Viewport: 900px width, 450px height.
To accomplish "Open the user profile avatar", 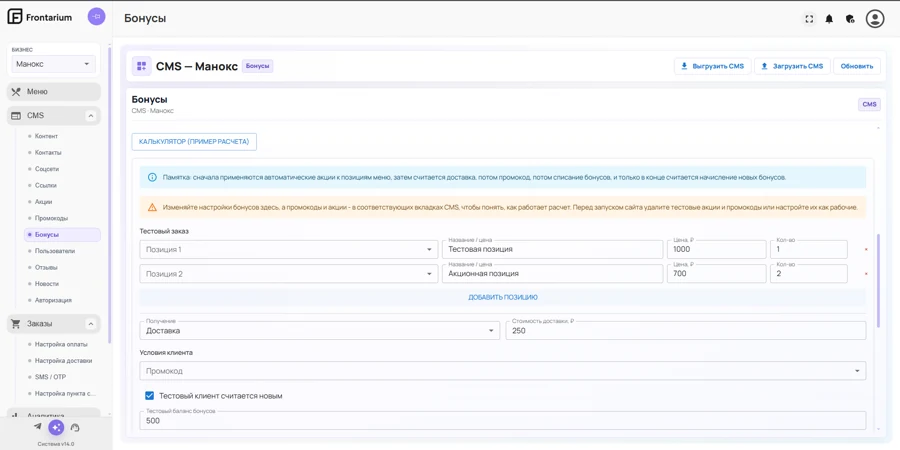I will (x=875, y=19).
